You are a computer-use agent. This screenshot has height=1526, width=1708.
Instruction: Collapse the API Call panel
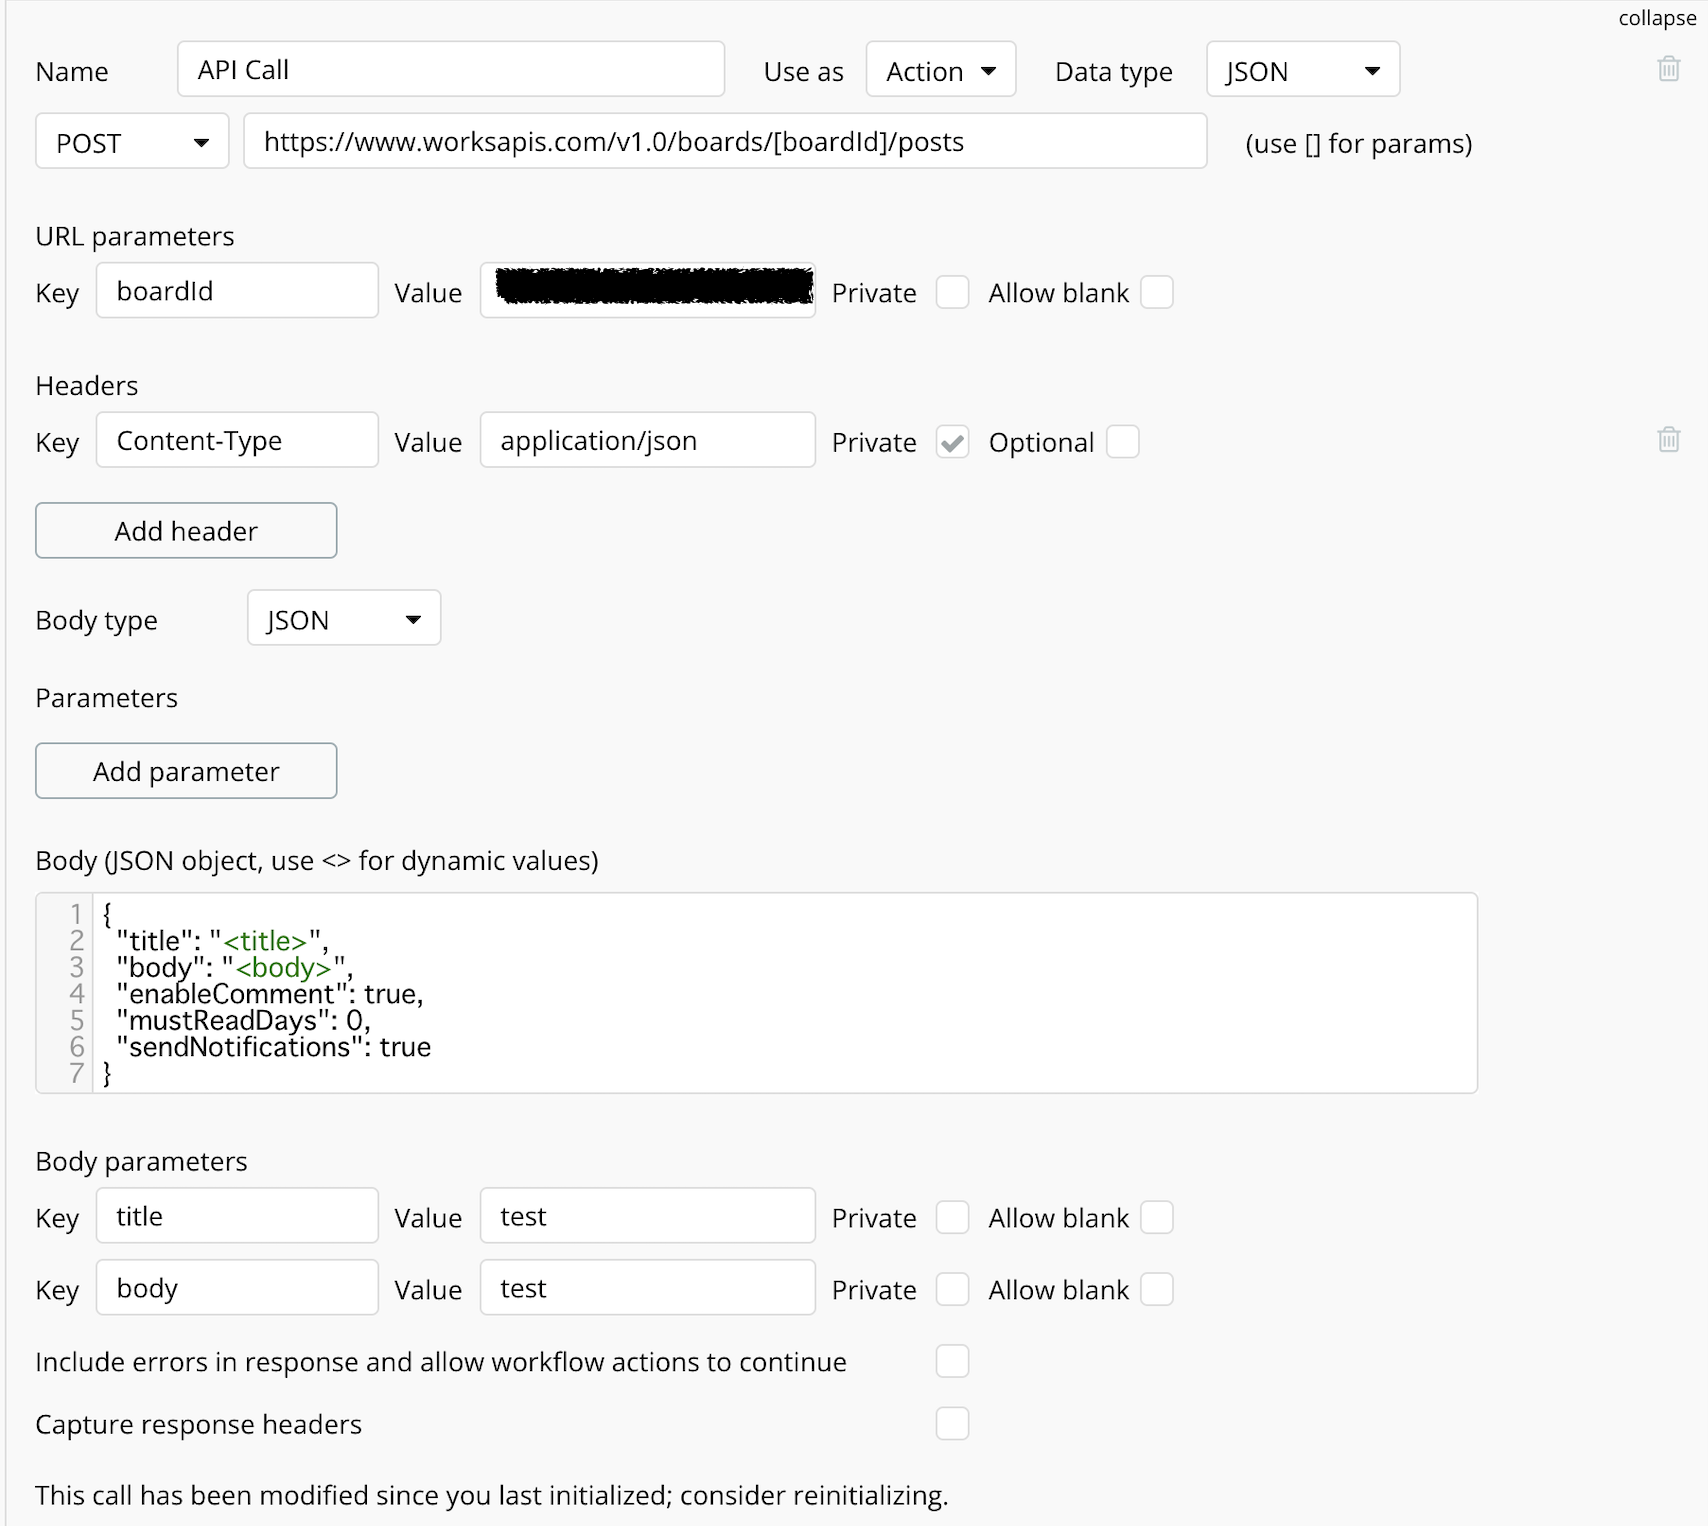point(1657,18)
